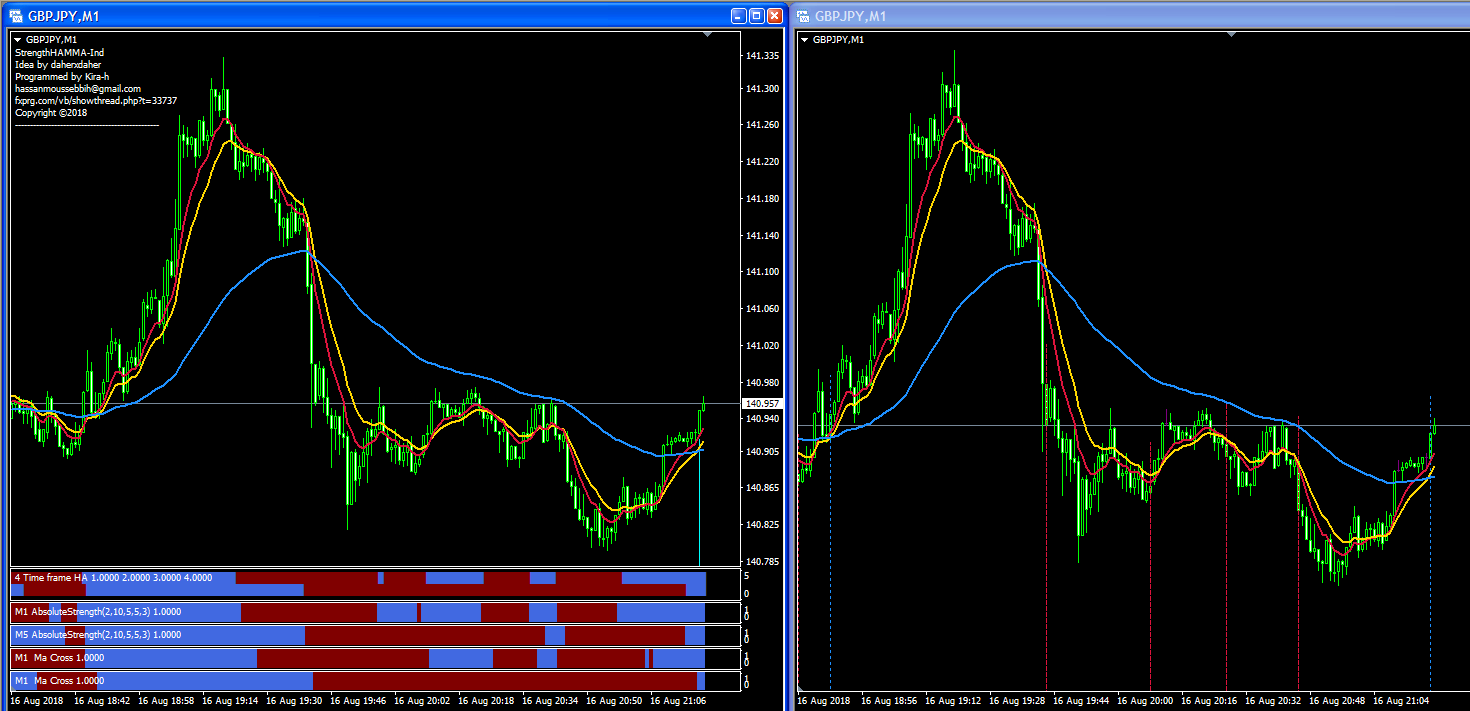Select the M1 AbsoluteStrength indicator label

click(97, 611)
